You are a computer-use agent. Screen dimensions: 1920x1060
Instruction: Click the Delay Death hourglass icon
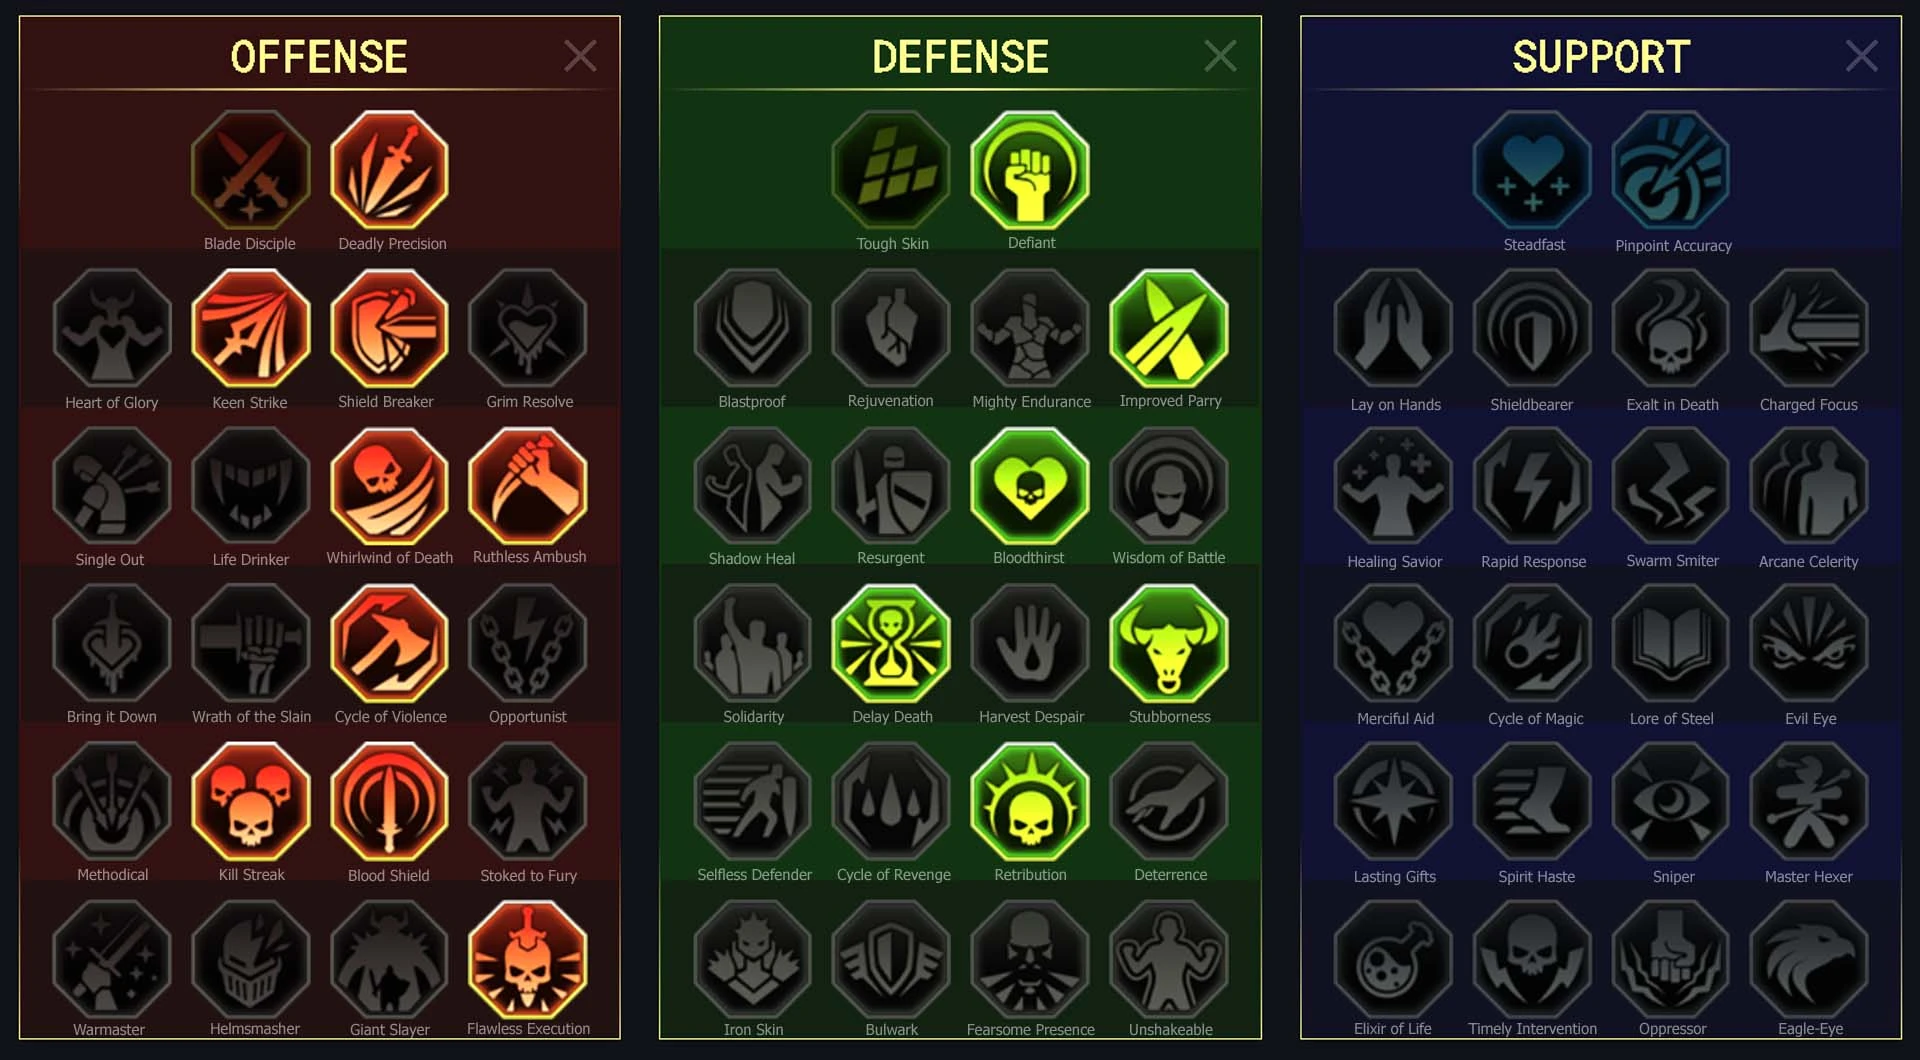click(x=891, y=644)
